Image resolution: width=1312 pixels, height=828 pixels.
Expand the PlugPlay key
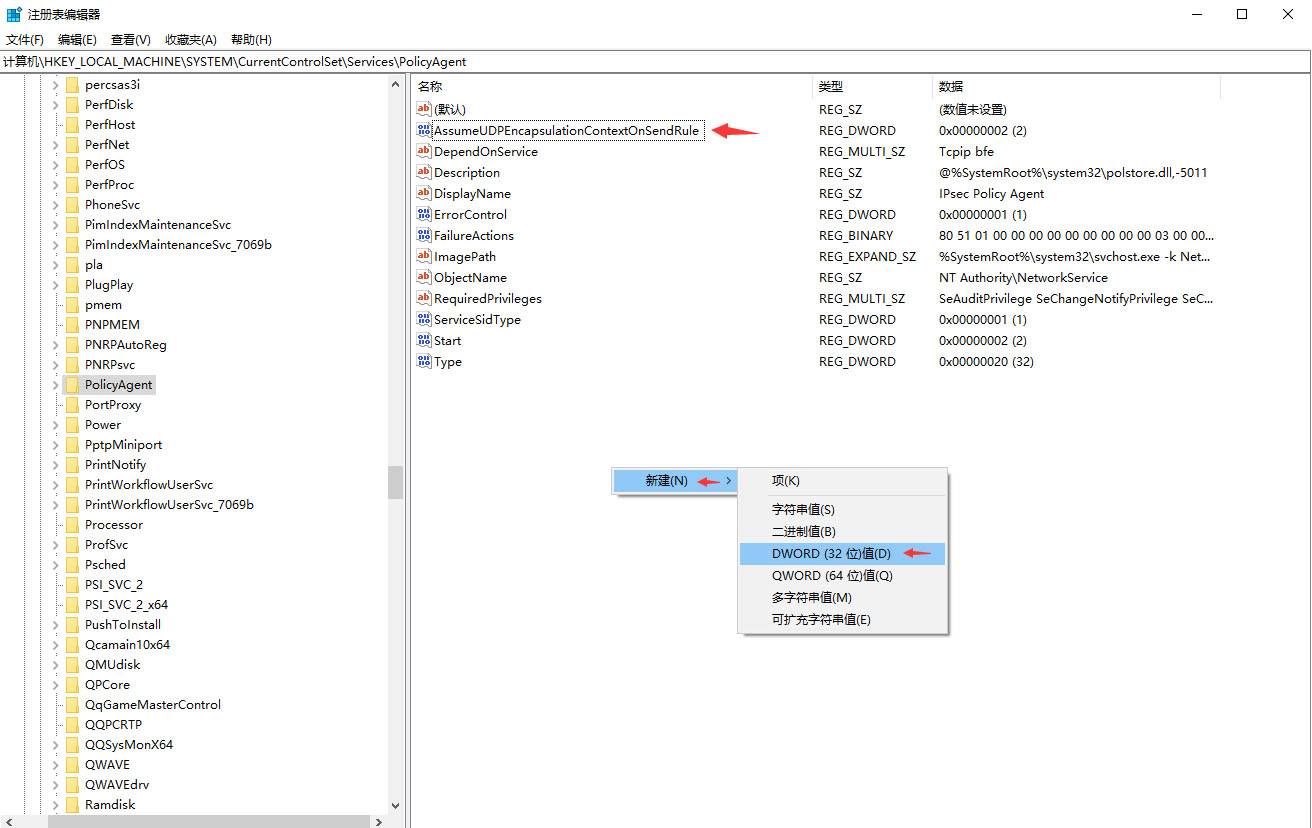53,284
